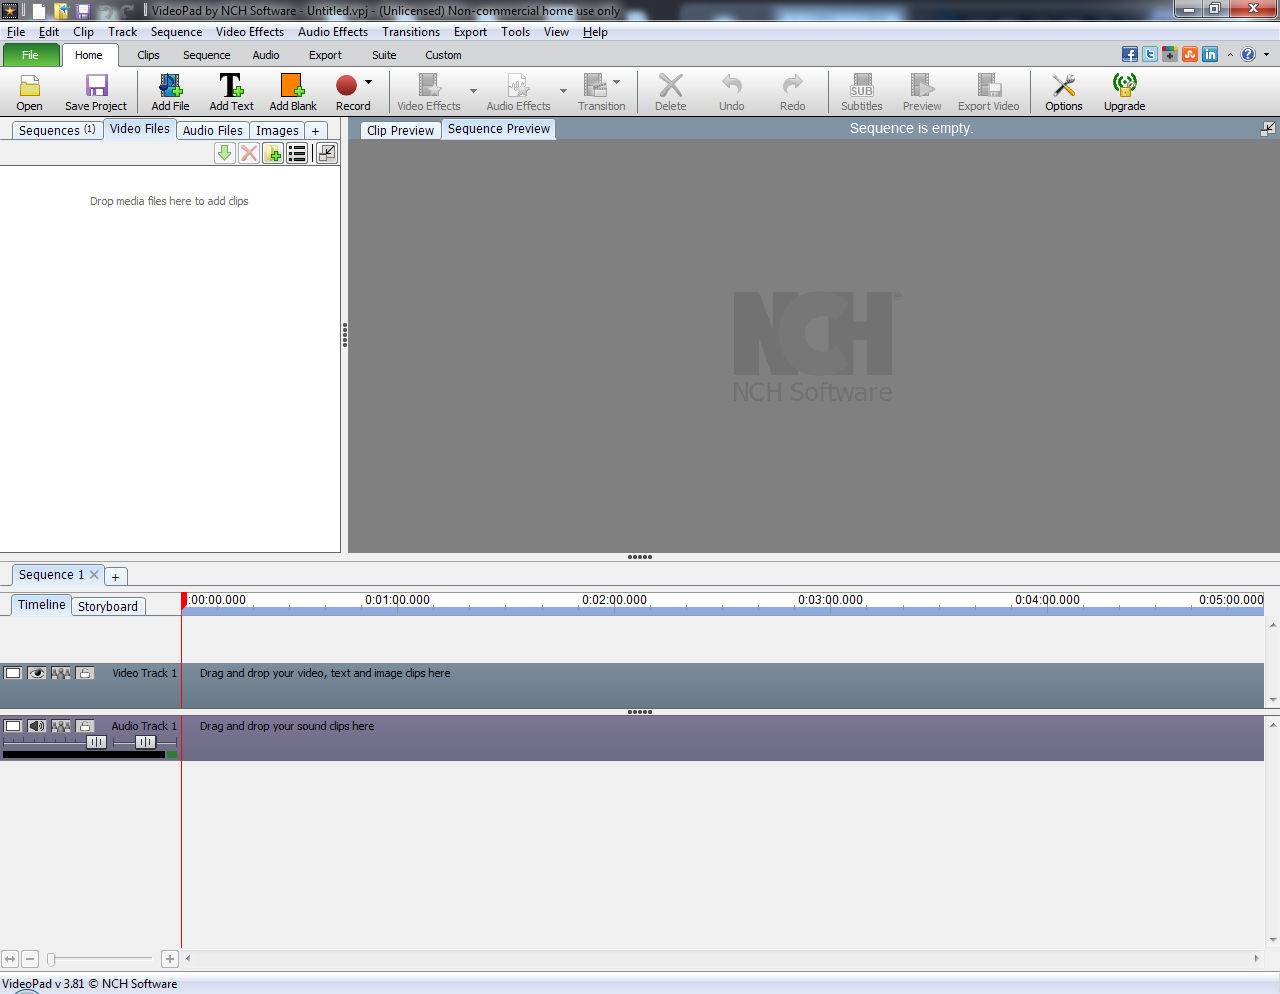Mute Audio Track 1 with the speaker icon
Screen dimensions: 1280x994
37,726
